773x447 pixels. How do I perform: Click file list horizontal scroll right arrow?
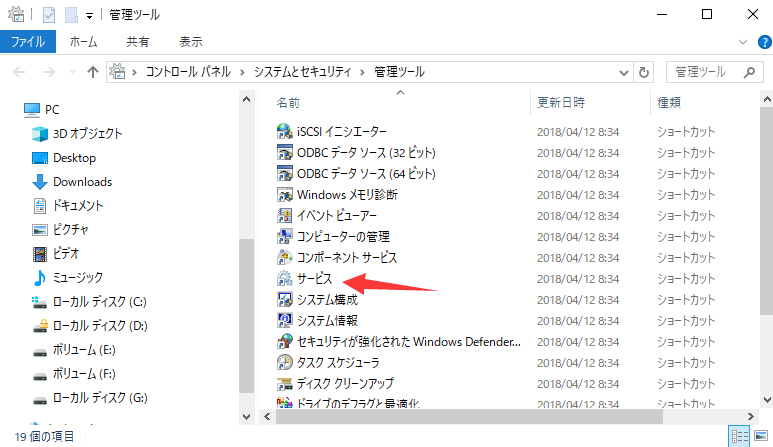click(x=750, y=417)
